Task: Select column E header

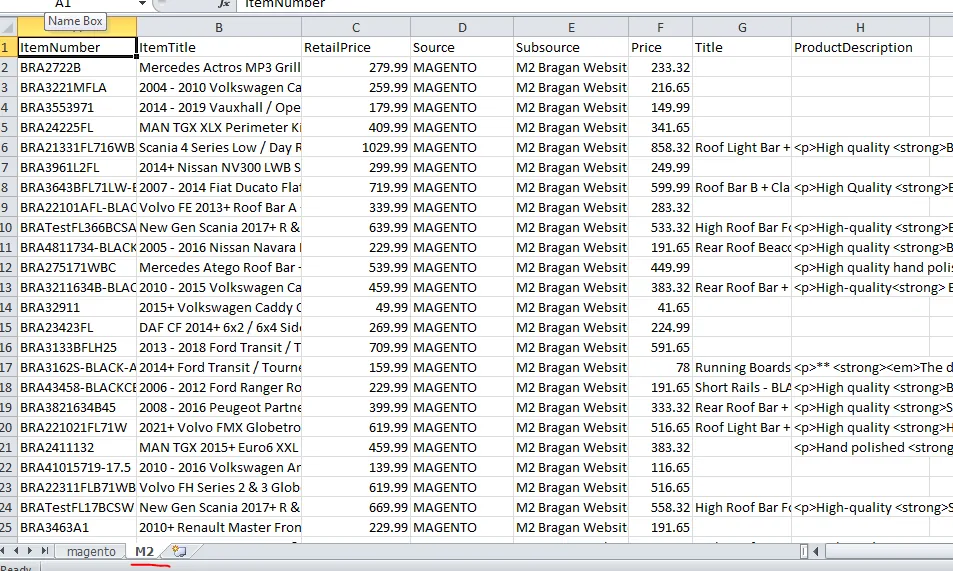Action: [x=571, y=27]
